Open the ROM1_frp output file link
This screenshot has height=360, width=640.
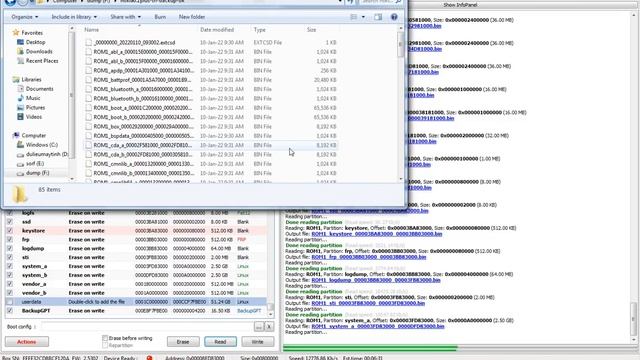(x=369, y=257)
